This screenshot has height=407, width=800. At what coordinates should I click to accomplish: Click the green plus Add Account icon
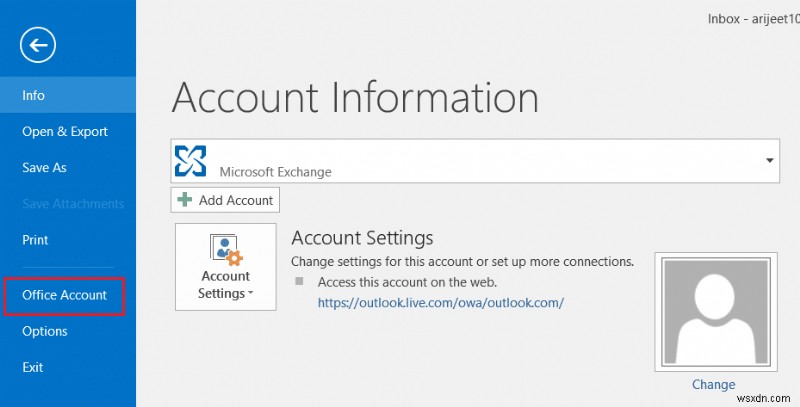(185, 200)
